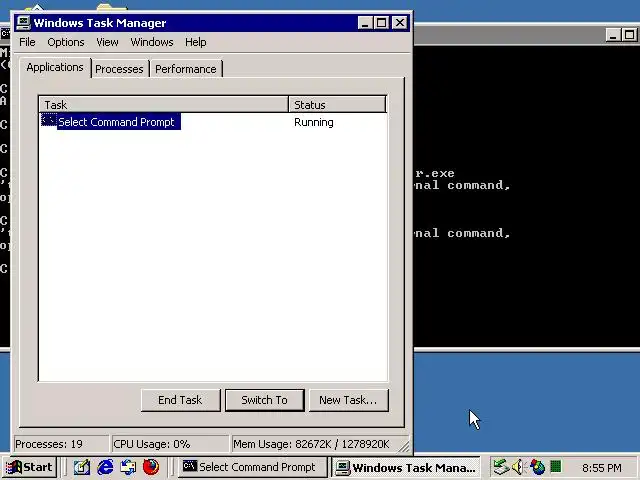
Task: Open the Help menu
Action: point(196,42)
